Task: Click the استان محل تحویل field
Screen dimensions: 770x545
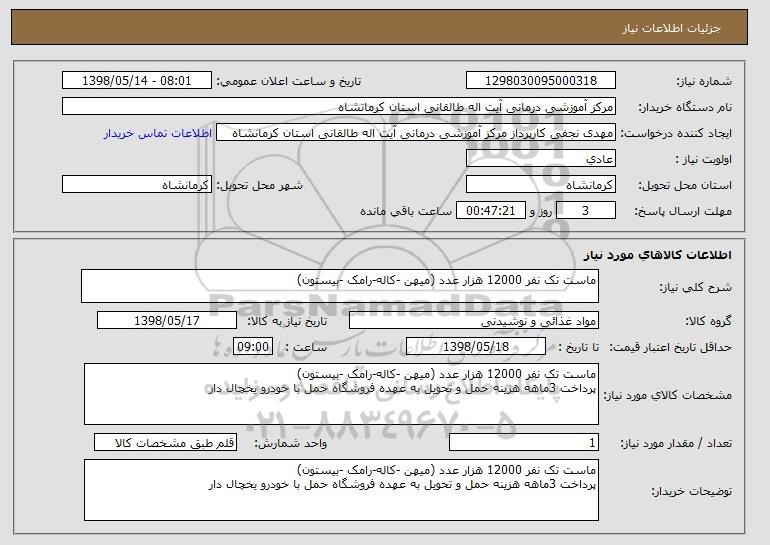Action: click(541, 185)
